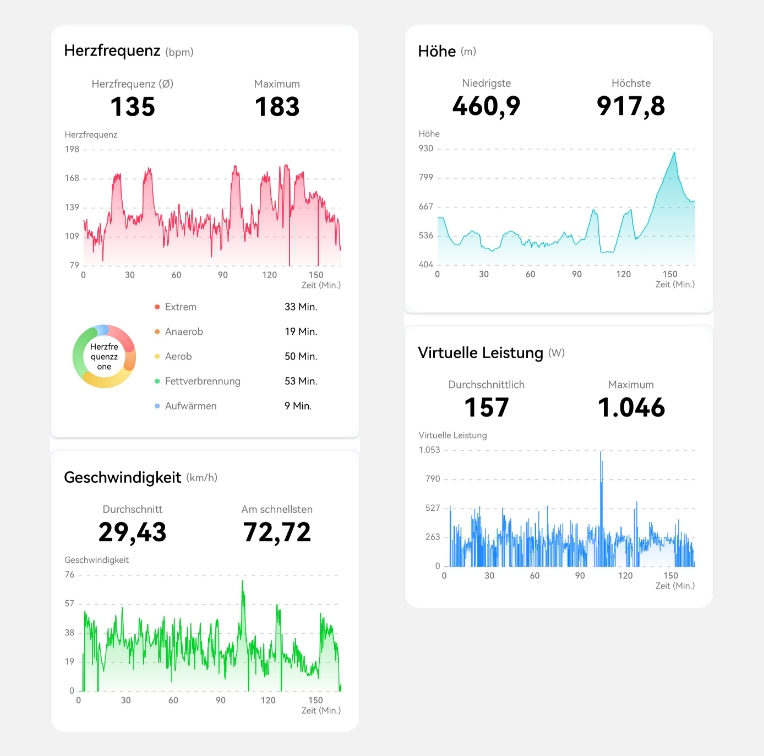This screenshot has height=756, width=764.
Task: Click the yellow Aerob legend dot
Action: [157, 357]
